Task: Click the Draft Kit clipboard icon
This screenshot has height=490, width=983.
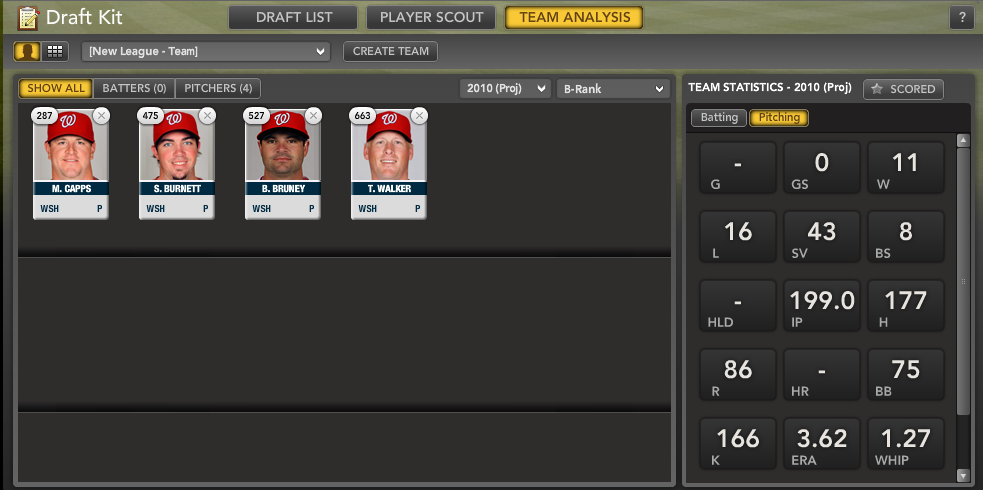Action: coord(28,18)
